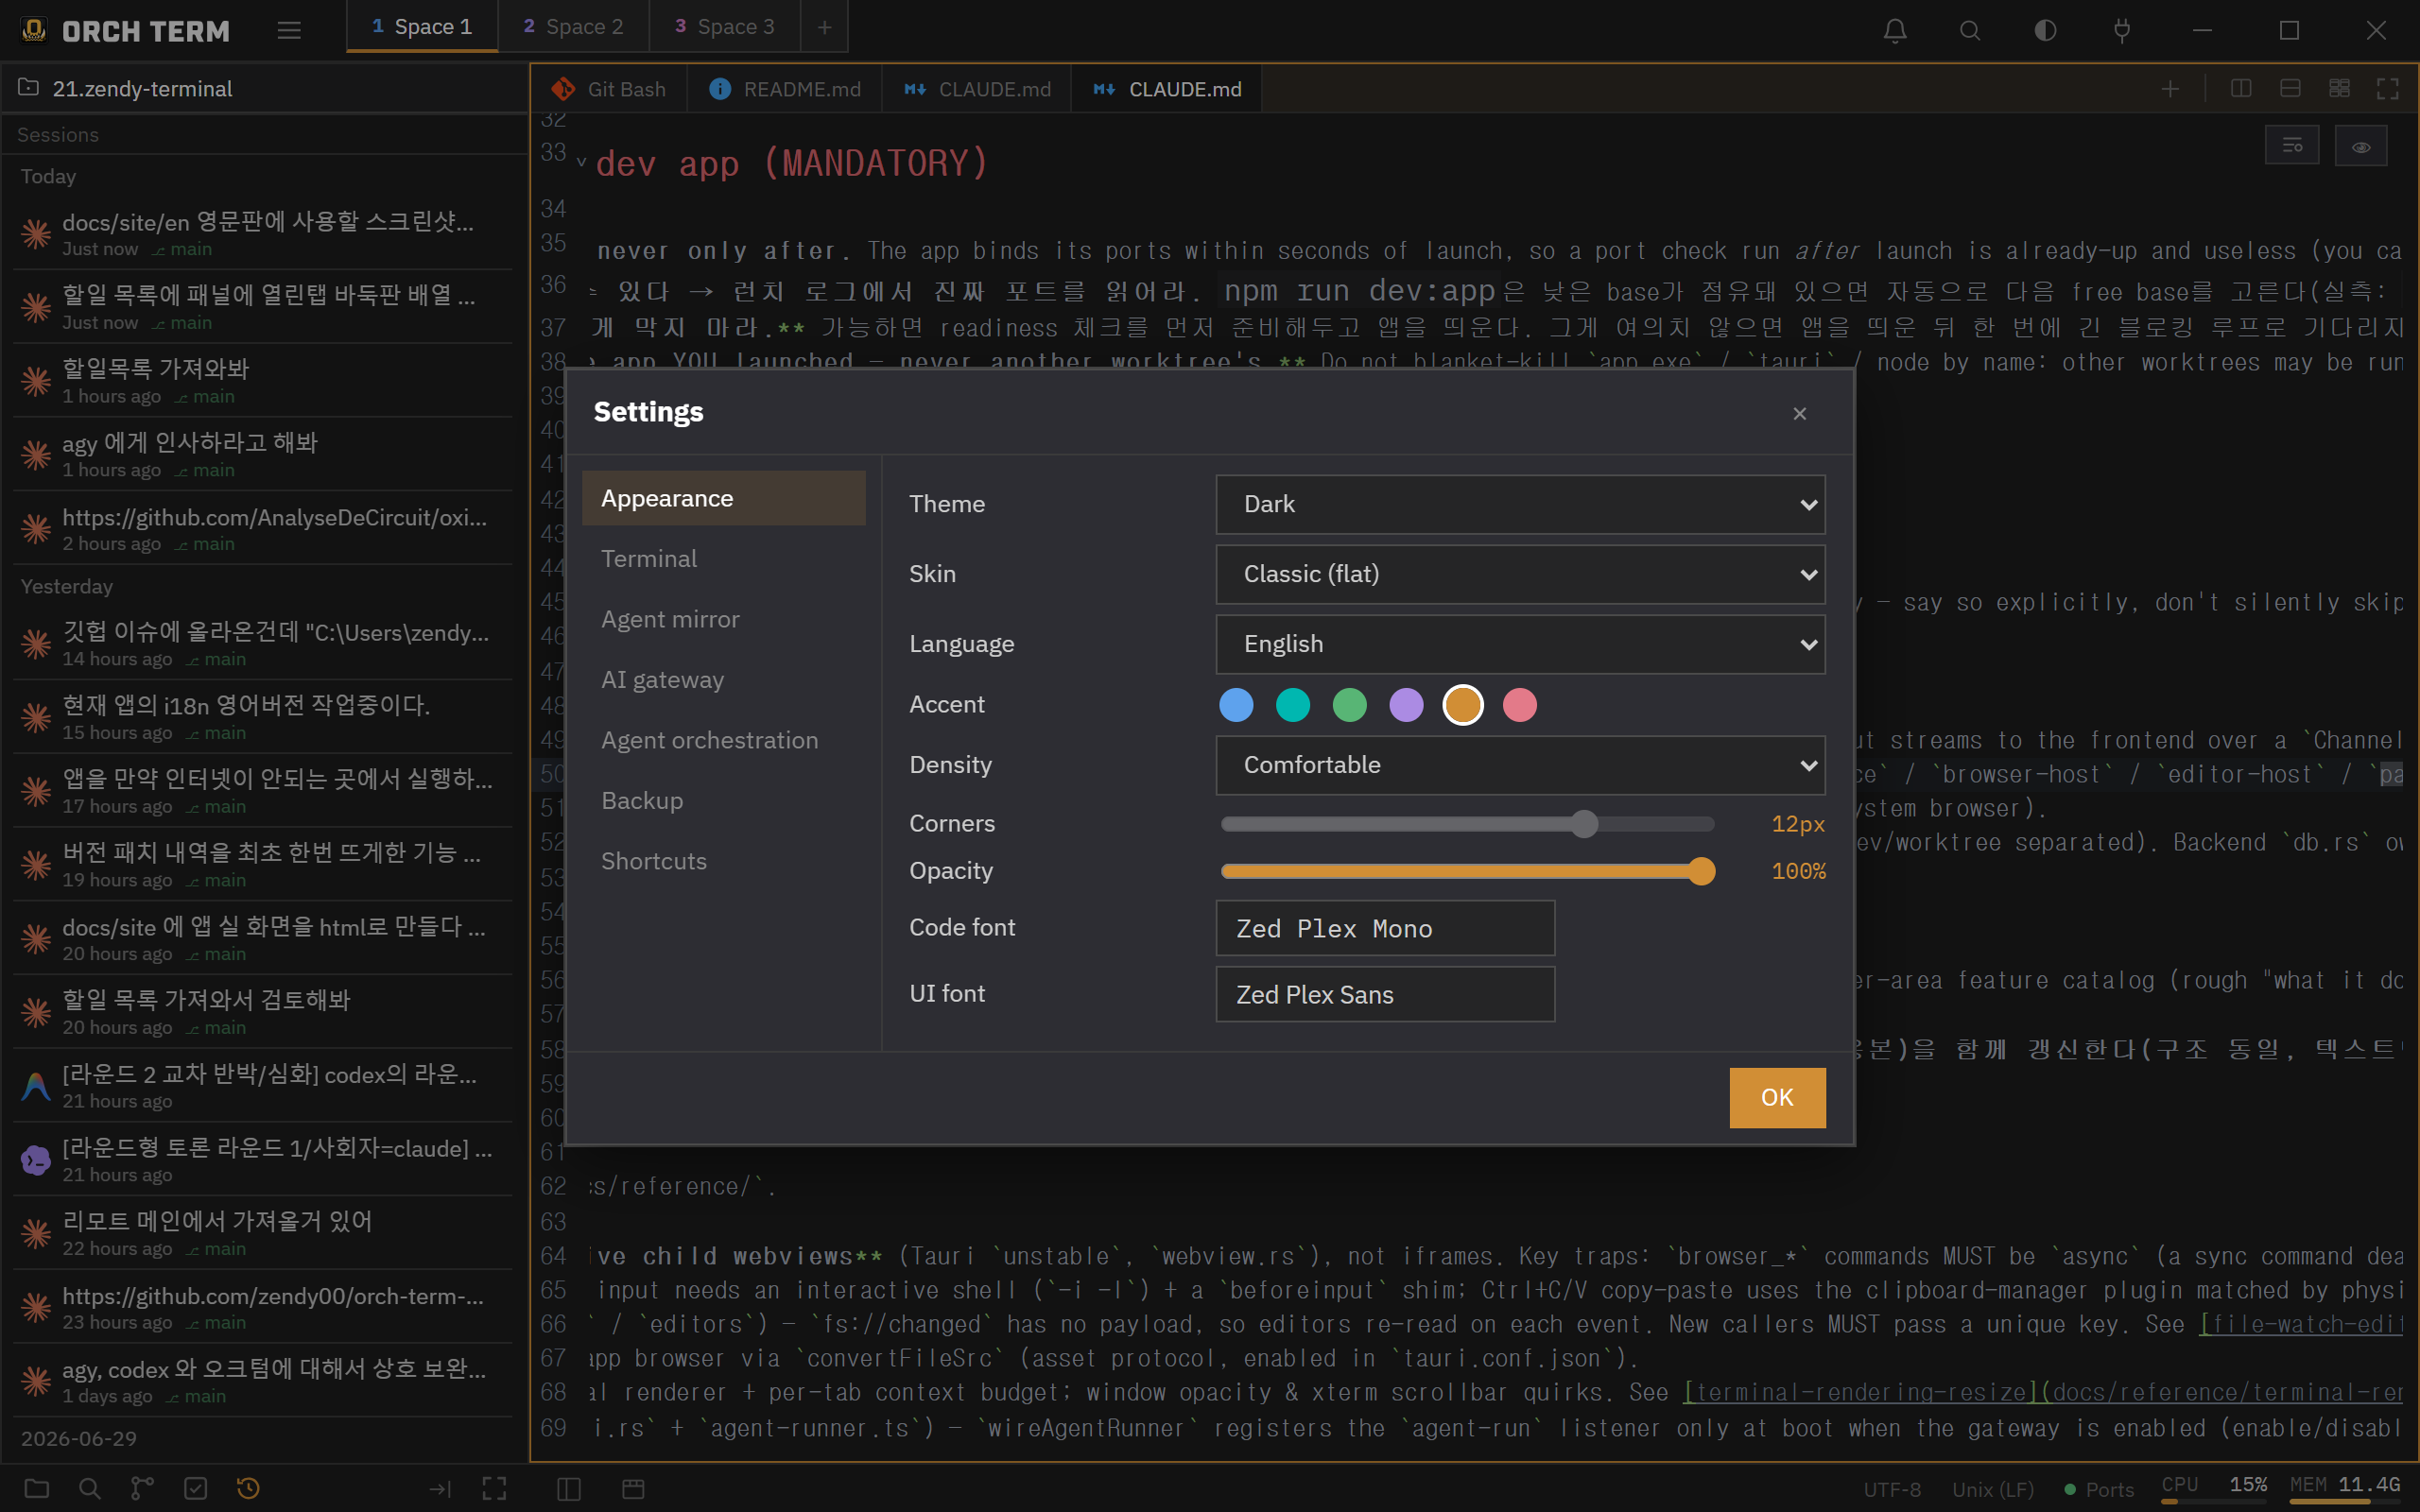
Task: Switch to the Git Bash tab
Action: (609, 89)
